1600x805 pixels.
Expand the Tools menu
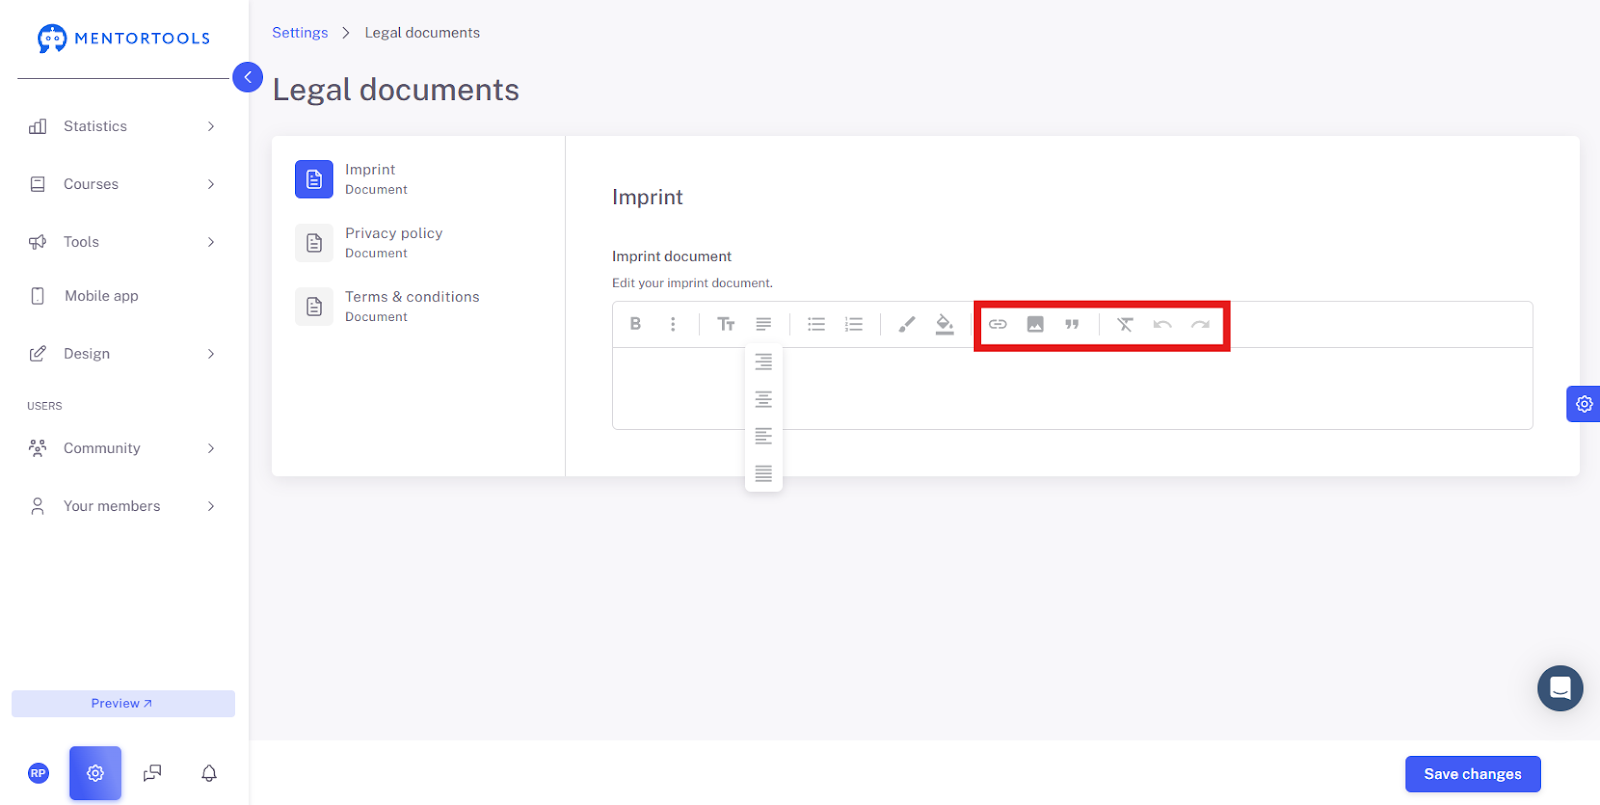(122, 242)
